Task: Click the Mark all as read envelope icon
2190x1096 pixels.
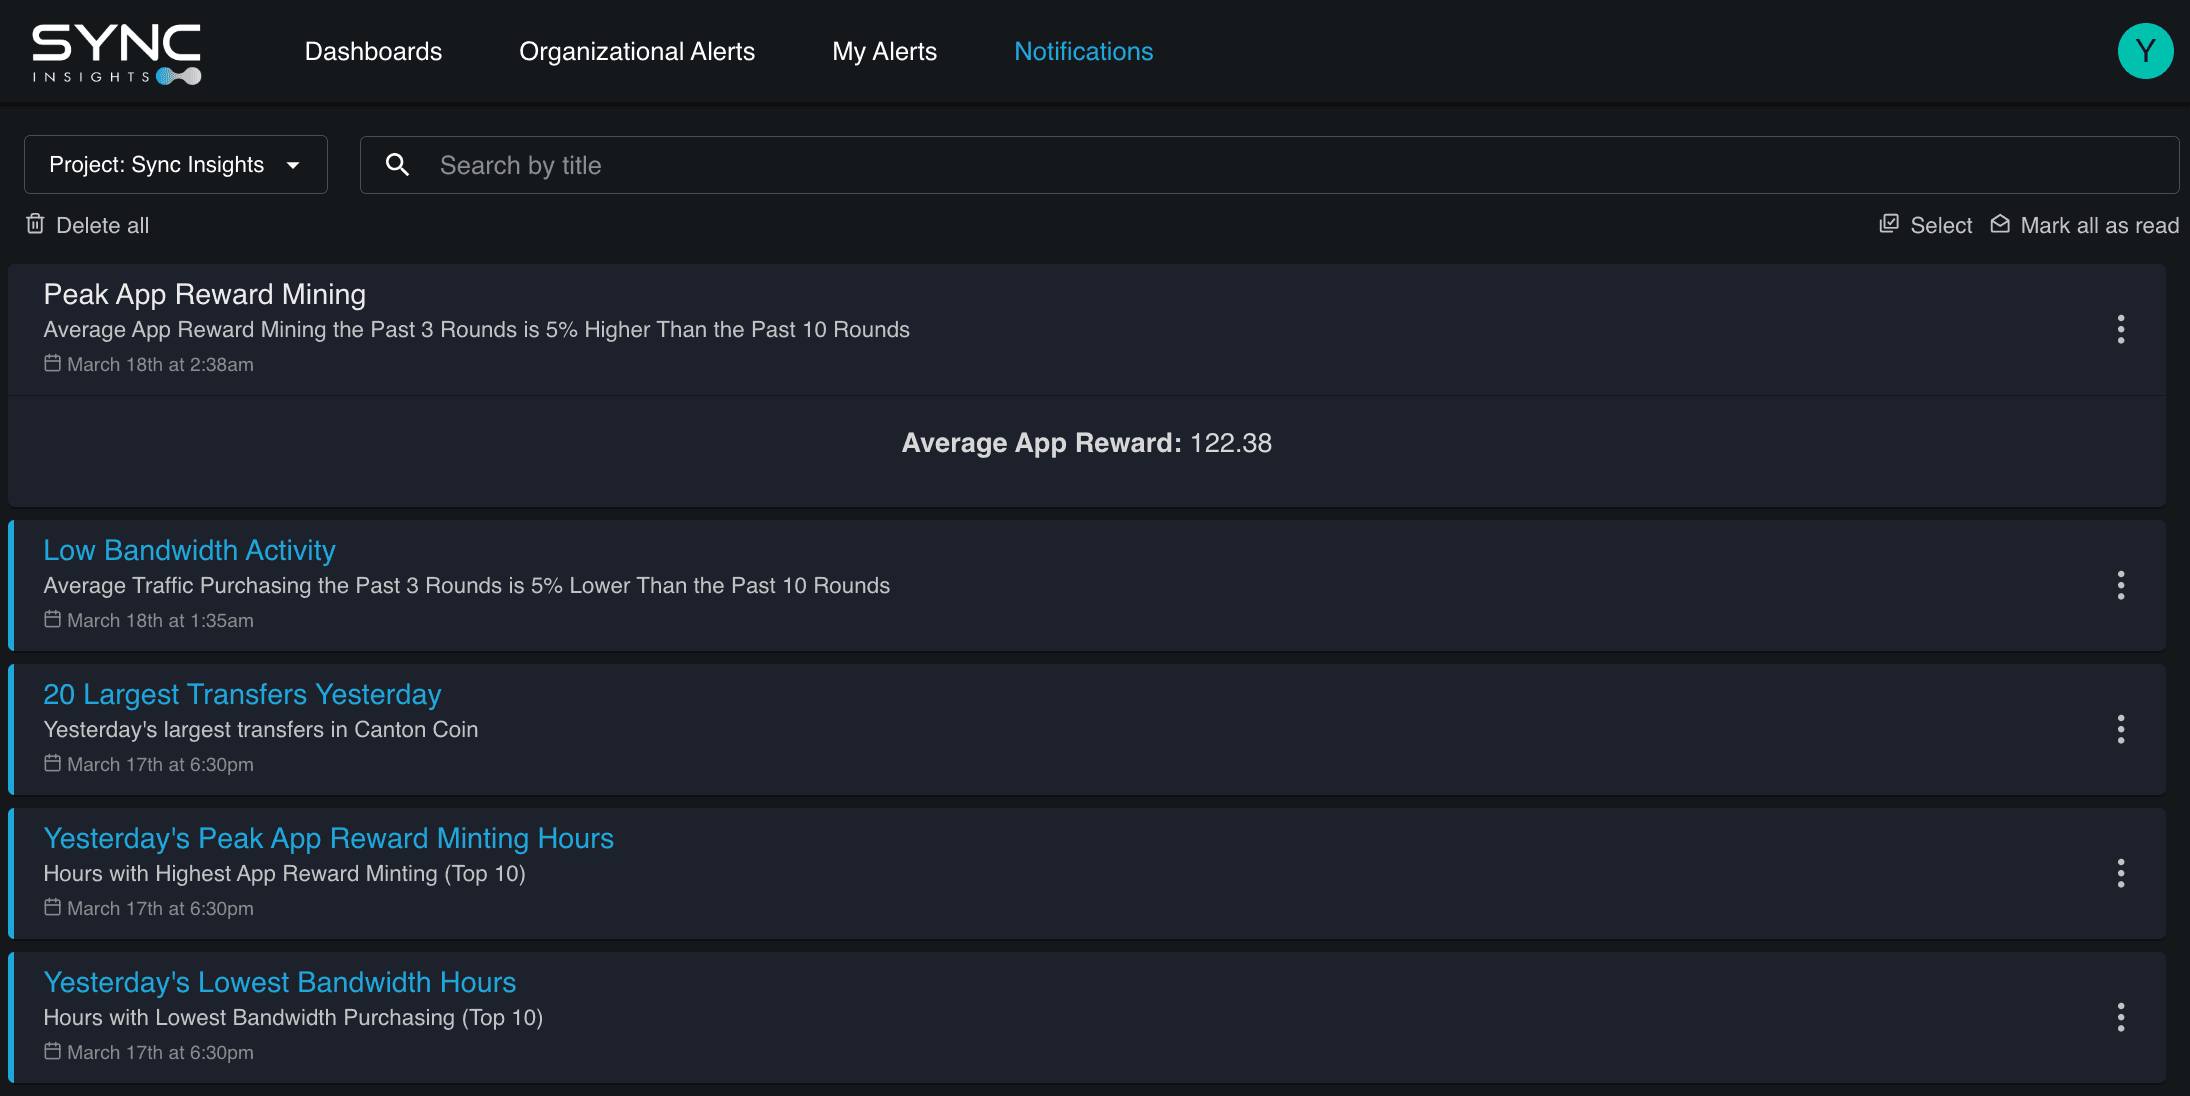Action: [x=2000, y=224]
